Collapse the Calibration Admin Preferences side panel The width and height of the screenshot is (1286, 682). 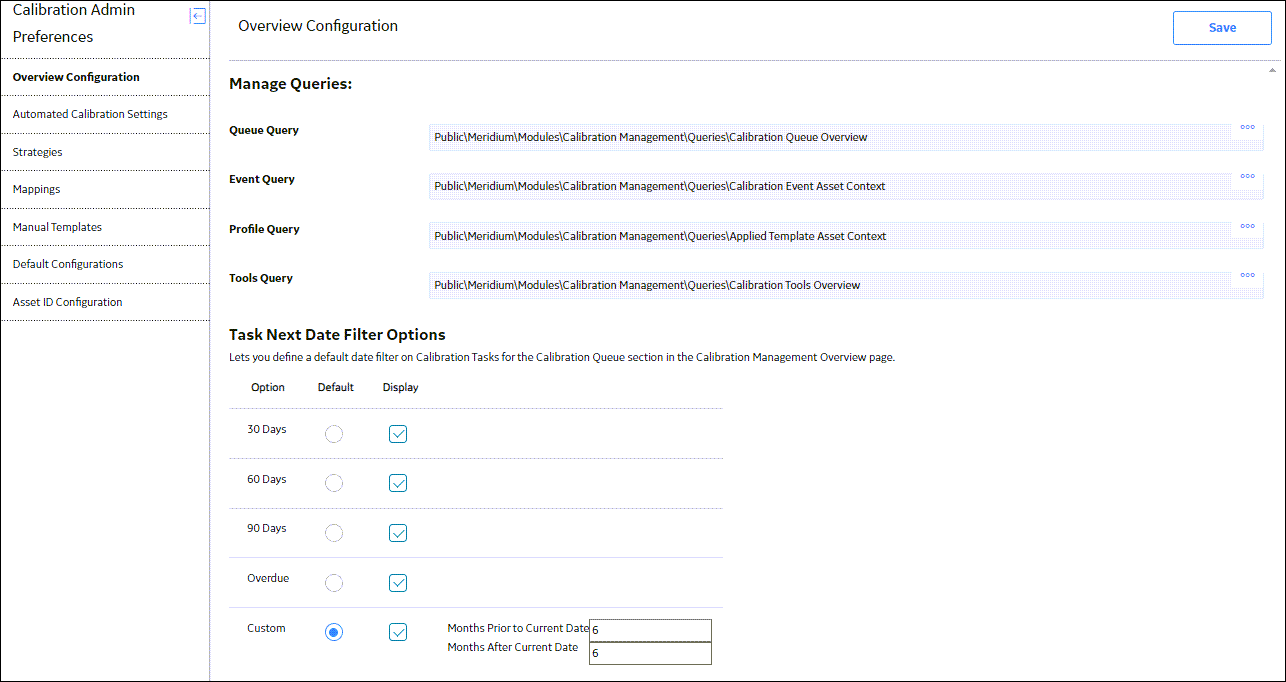click(x=197, y=16)
